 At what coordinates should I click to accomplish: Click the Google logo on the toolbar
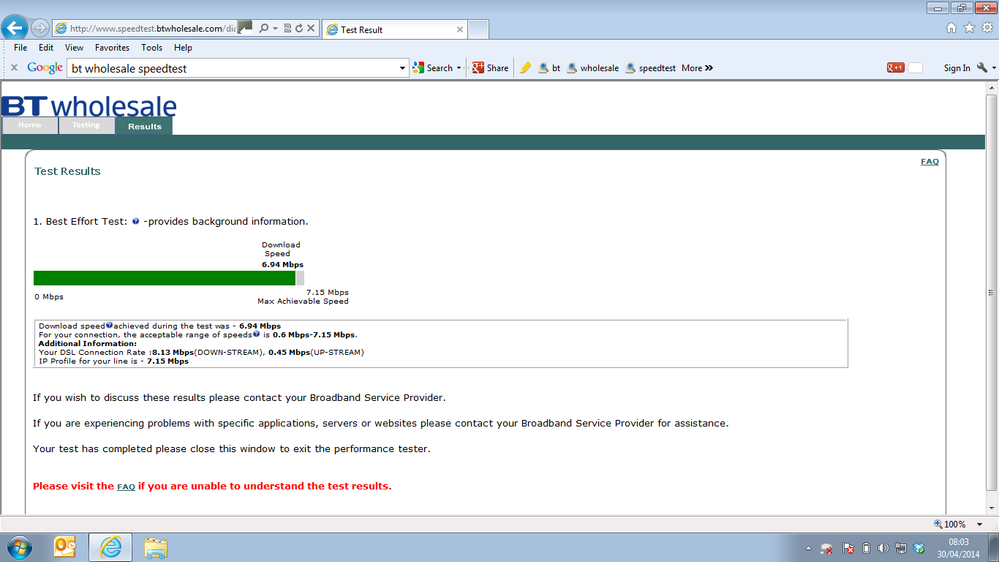[45, 68]
